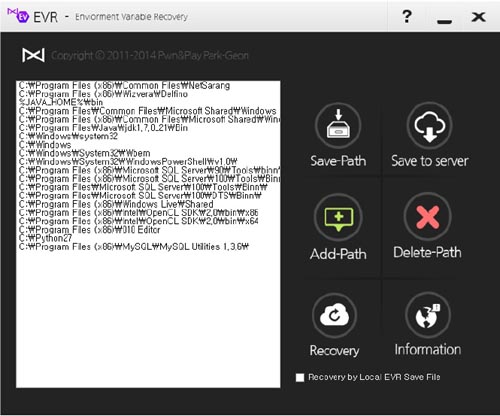Screen dimensions: 500x416
Task: Click the Save to server cloud icon
Action: 429,125
